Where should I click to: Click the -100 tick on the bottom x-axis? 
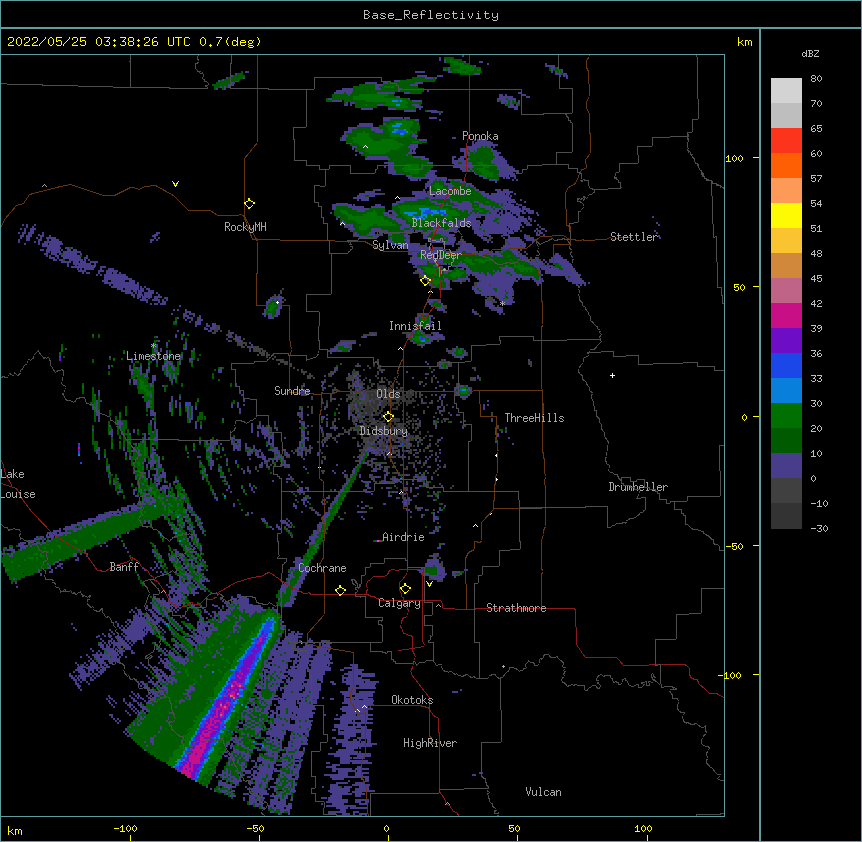coord(125,828)
